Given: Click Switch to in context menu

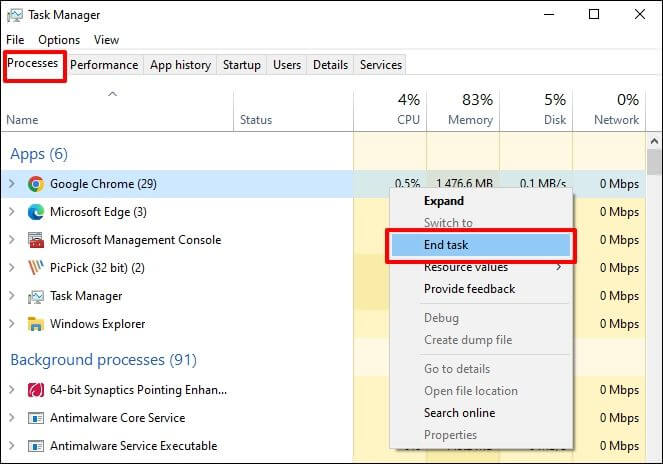Looking at the screenshot, I should coord(481,223).
